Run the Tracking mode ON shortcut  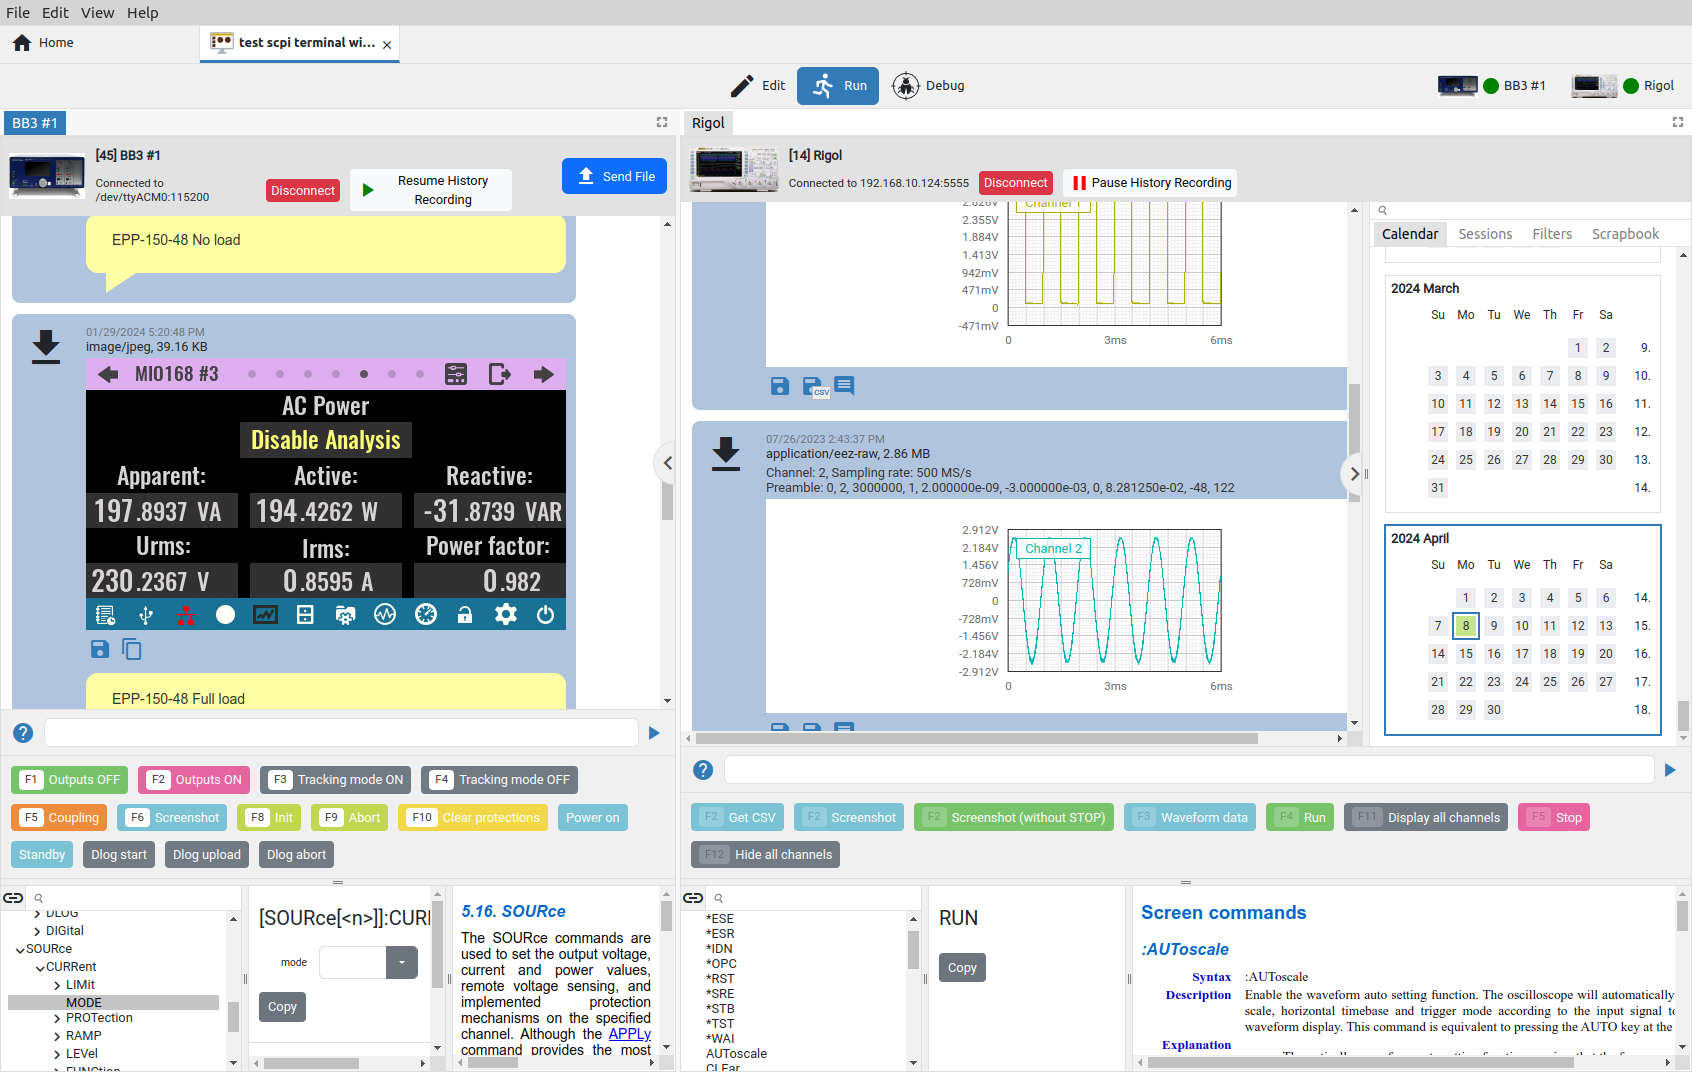pyautogui.click(x=336, y=780)
